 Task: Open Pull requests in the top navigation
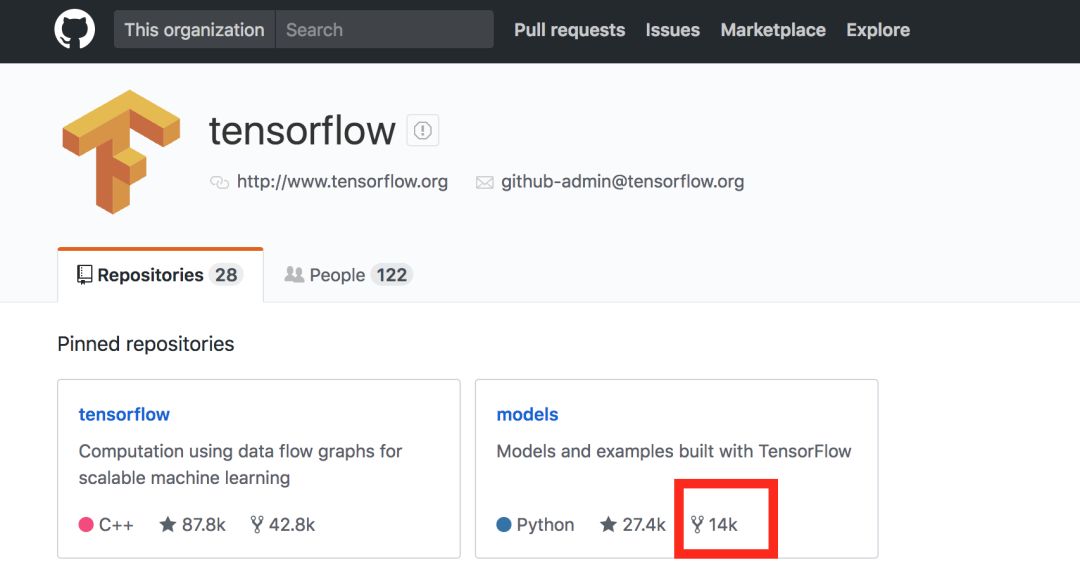coord(569,30)
